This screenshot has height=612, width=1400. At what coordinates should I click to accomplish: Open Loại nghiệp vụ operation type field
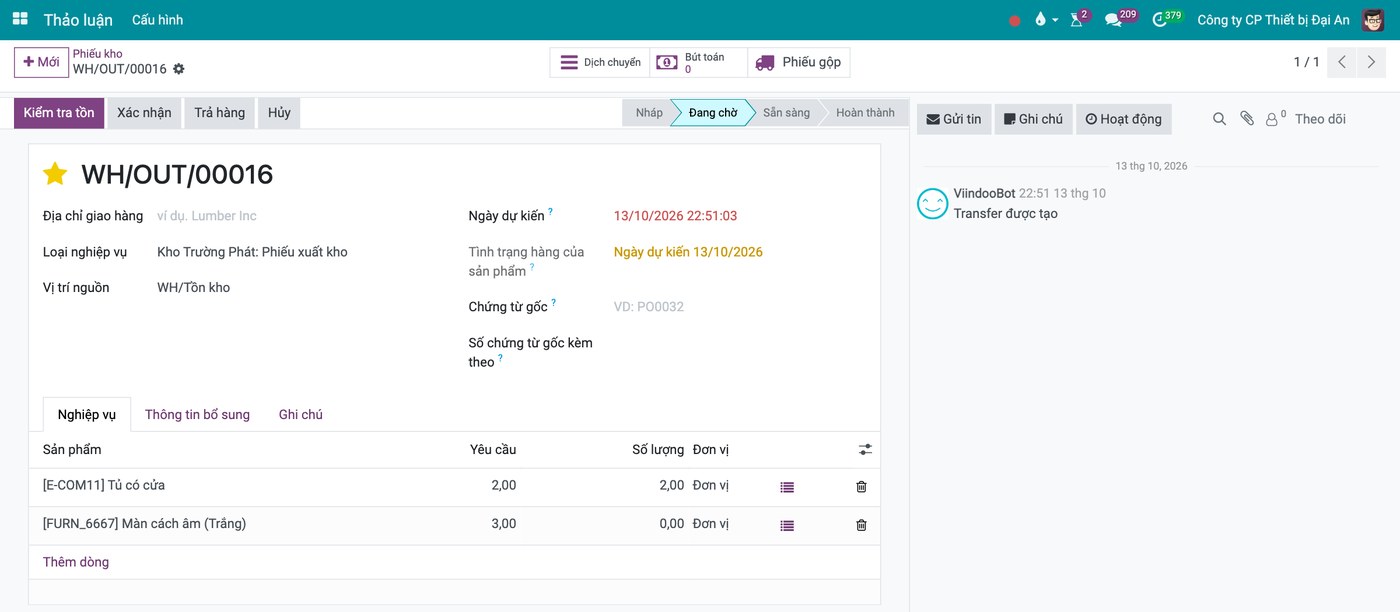point(299,252)
